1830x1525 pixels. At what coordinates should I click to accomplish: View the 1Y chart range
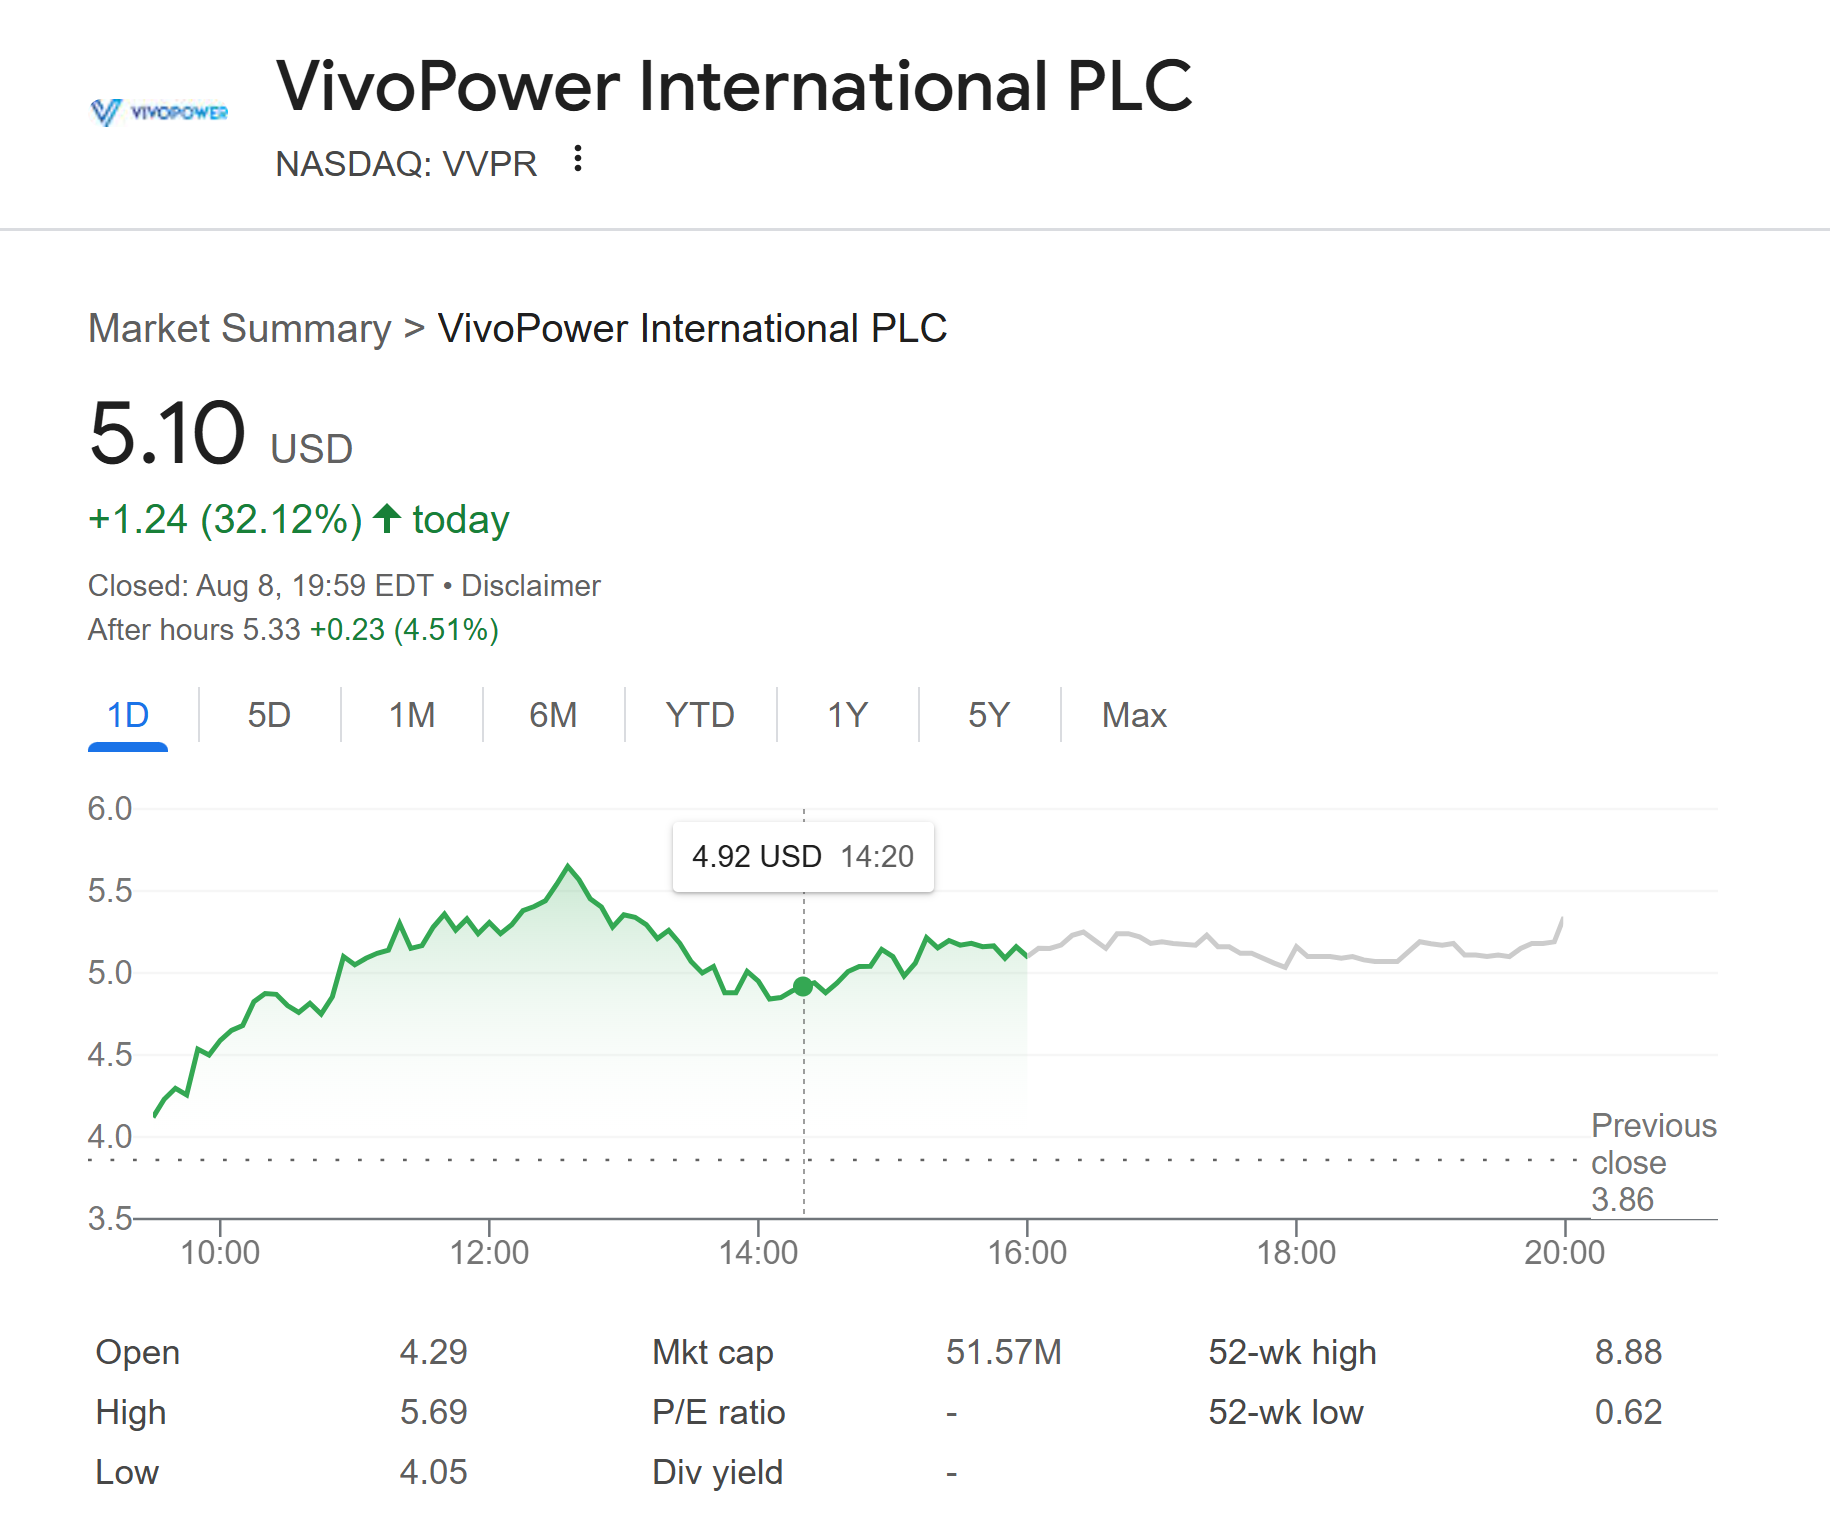click(x=847, y=715)
